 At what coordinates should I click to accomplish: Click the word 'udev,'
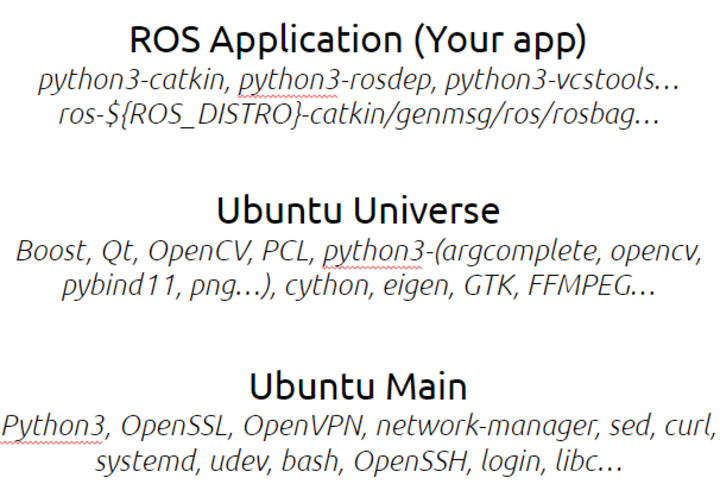[241, 461]
